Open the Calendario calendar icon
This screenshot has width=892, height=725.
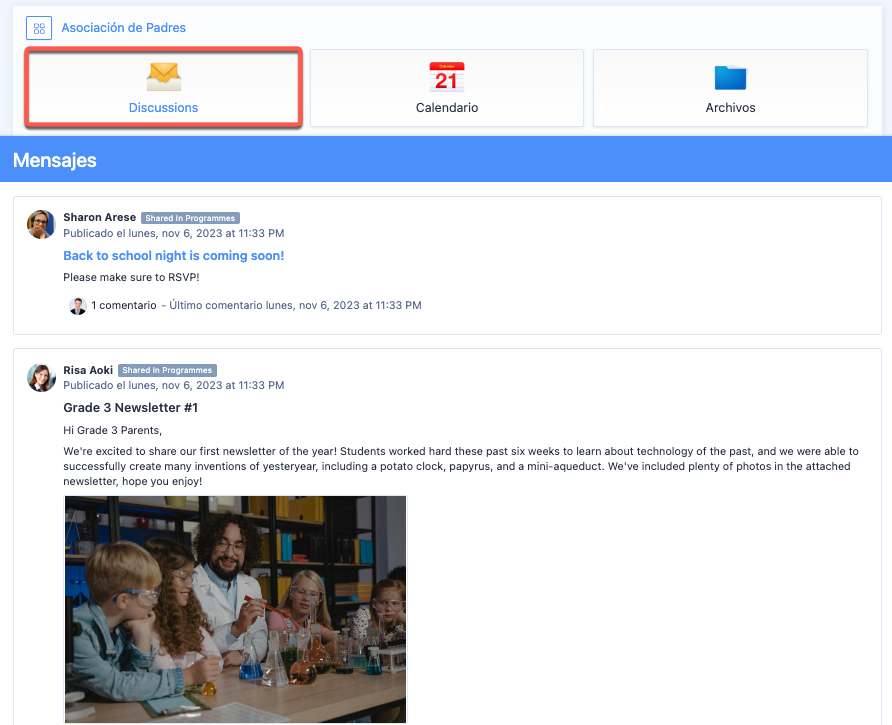[x=446, y=77]
